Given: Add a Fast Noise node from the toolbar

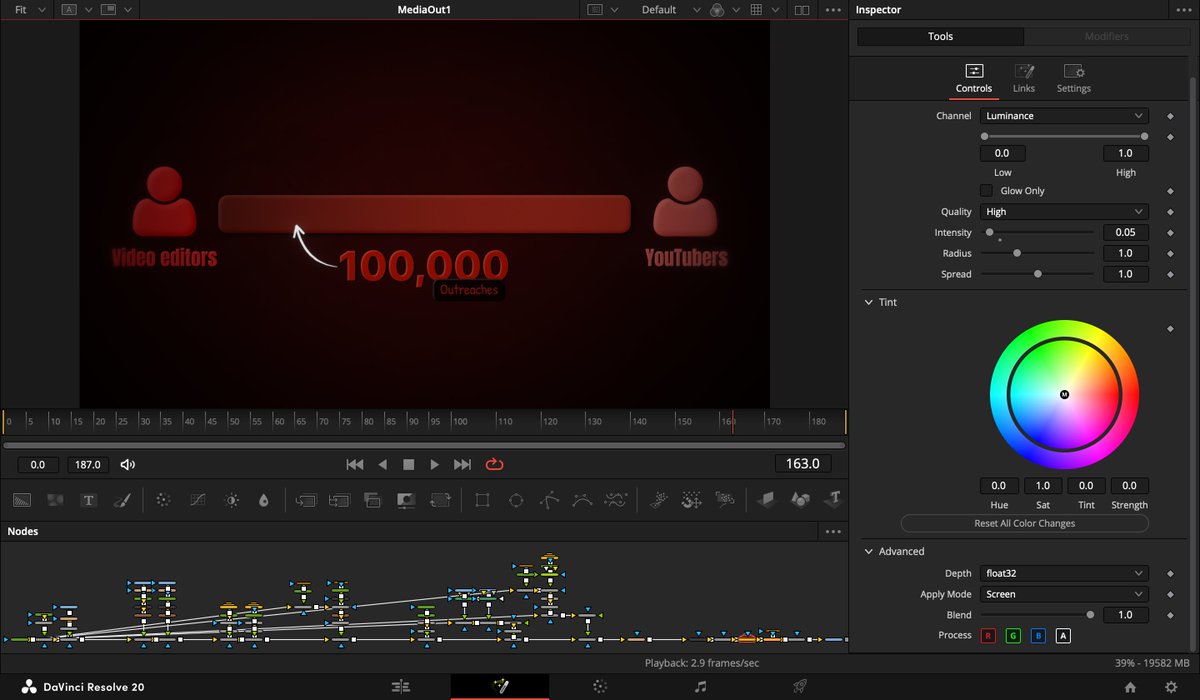Looking at the screenshot, I should pyautogui.click(x=55, y=499).
